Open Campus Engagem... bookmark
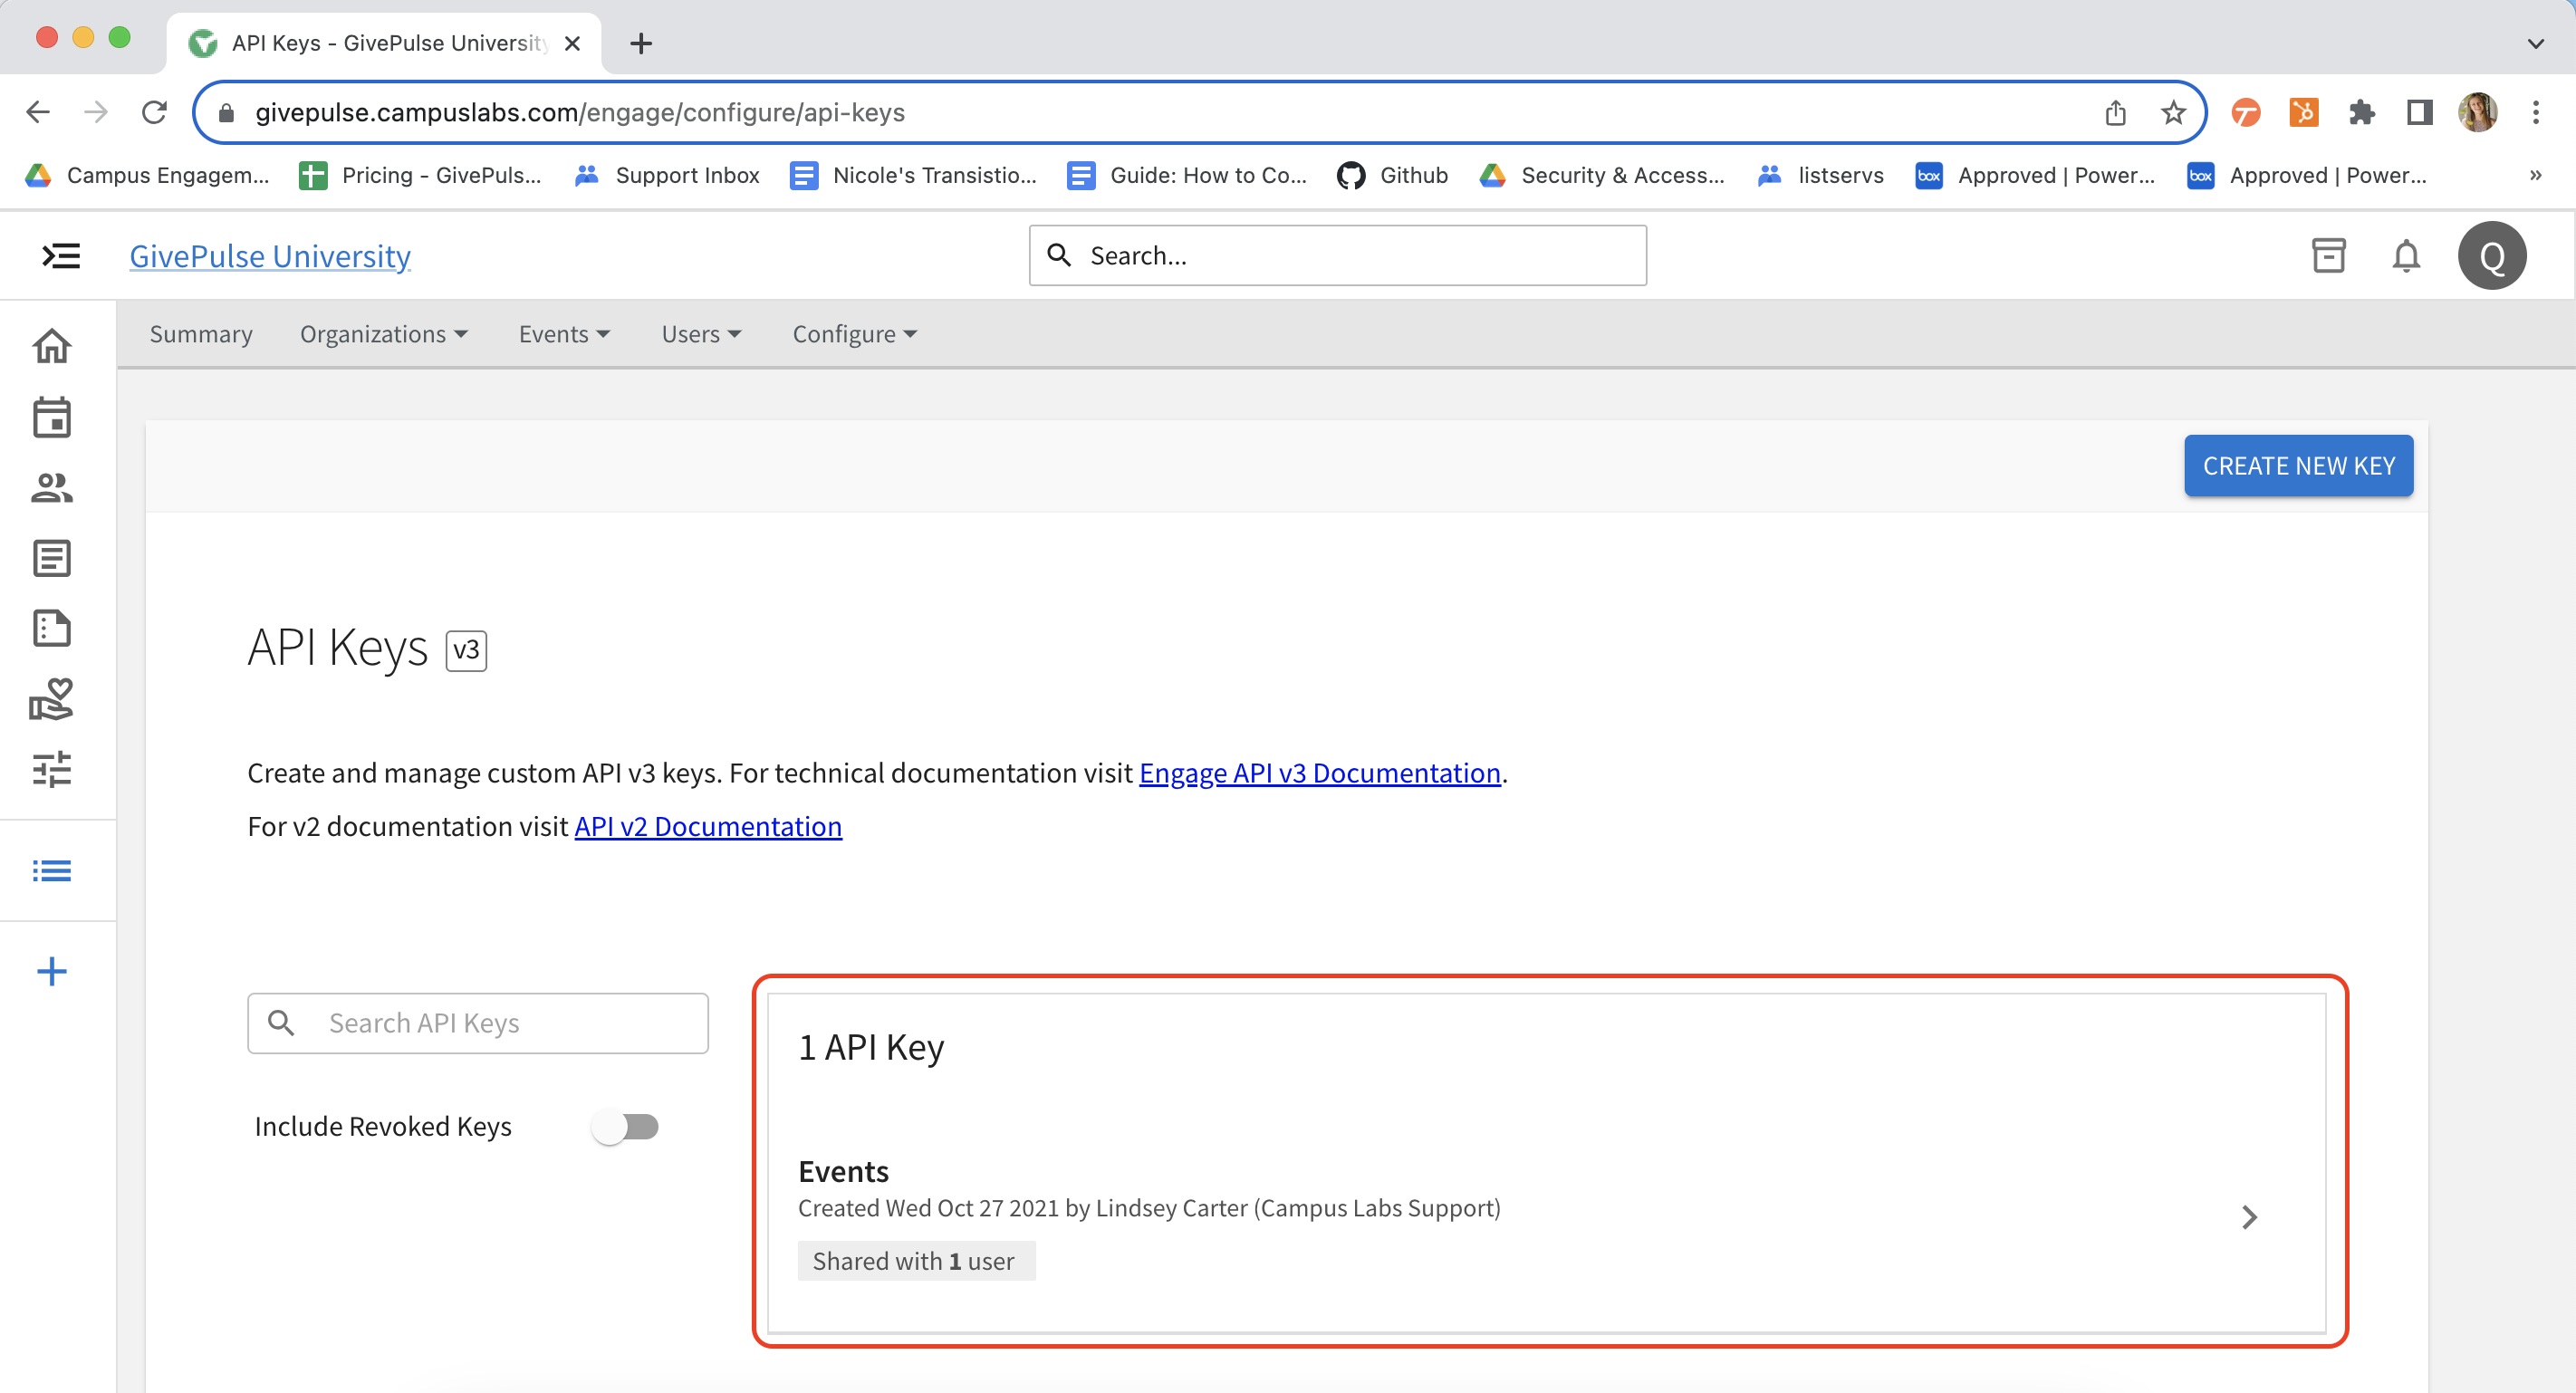This screenshot has width=2576, height=1393. pos(147,175)
